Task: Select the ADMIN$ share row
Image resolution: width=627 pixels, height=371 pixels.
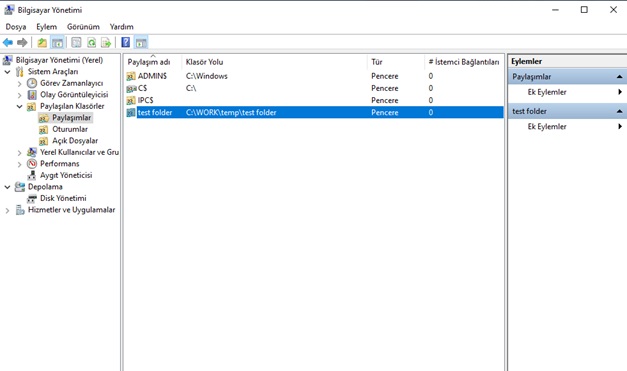Action: pyautogui.click(x=314, y=76)
